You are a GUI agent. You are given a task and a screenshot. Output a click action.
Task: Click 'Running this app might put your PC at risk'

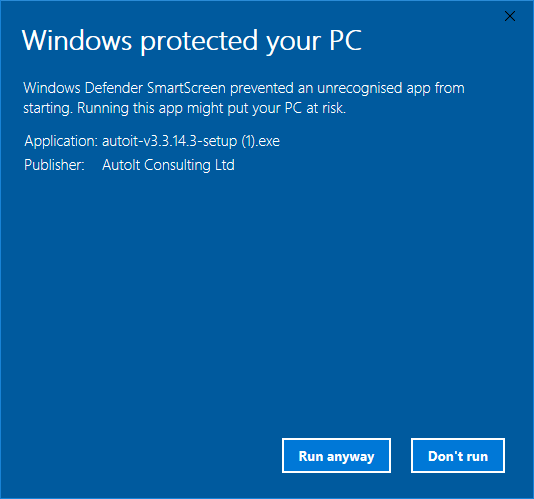click(x=211, y=108)
